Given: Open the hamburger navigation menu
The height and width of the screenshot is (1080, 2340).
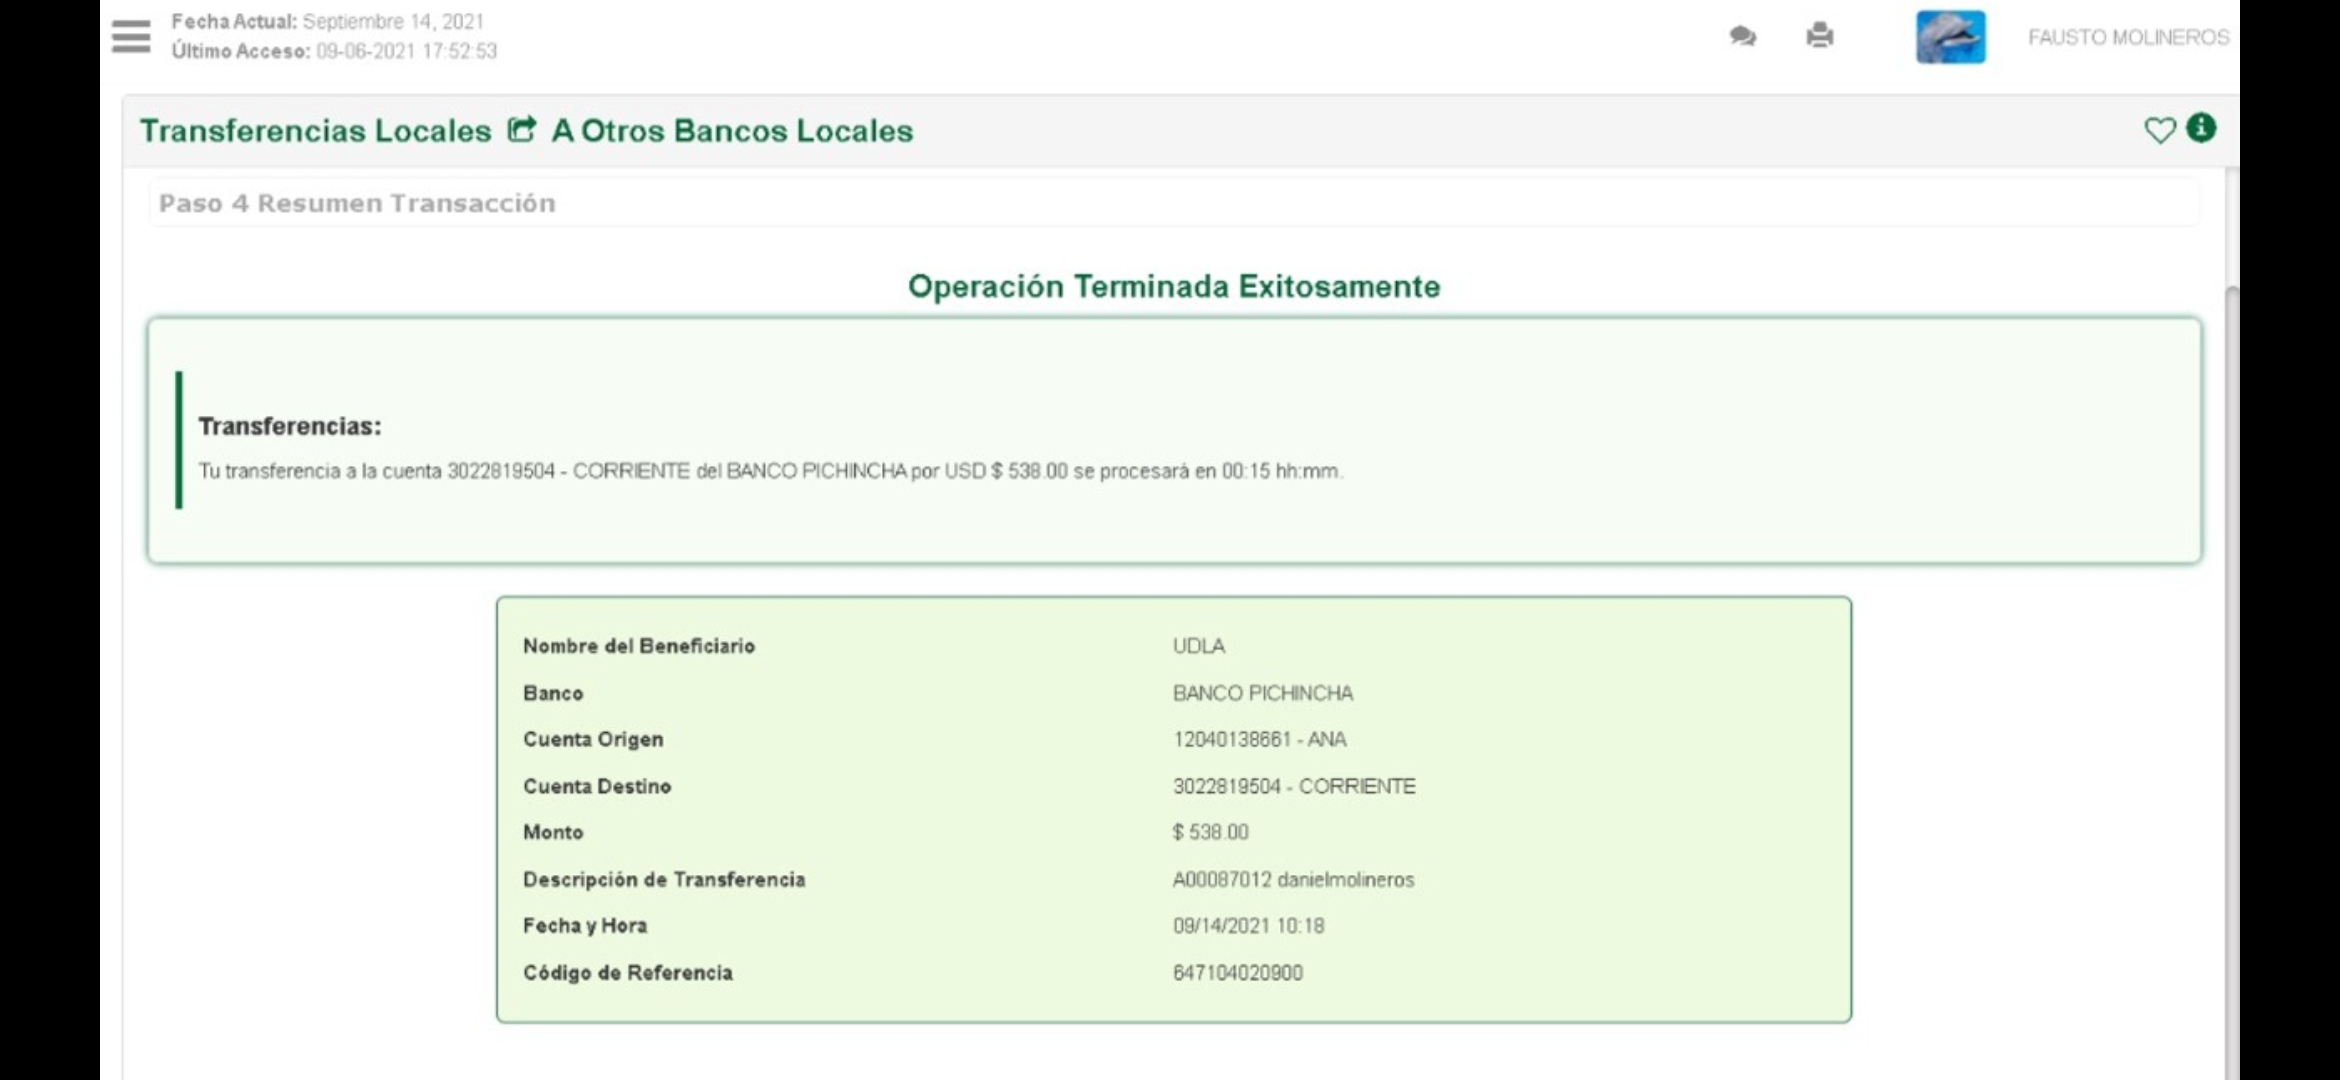Looking at the screenshot, I should click(131, 36).
